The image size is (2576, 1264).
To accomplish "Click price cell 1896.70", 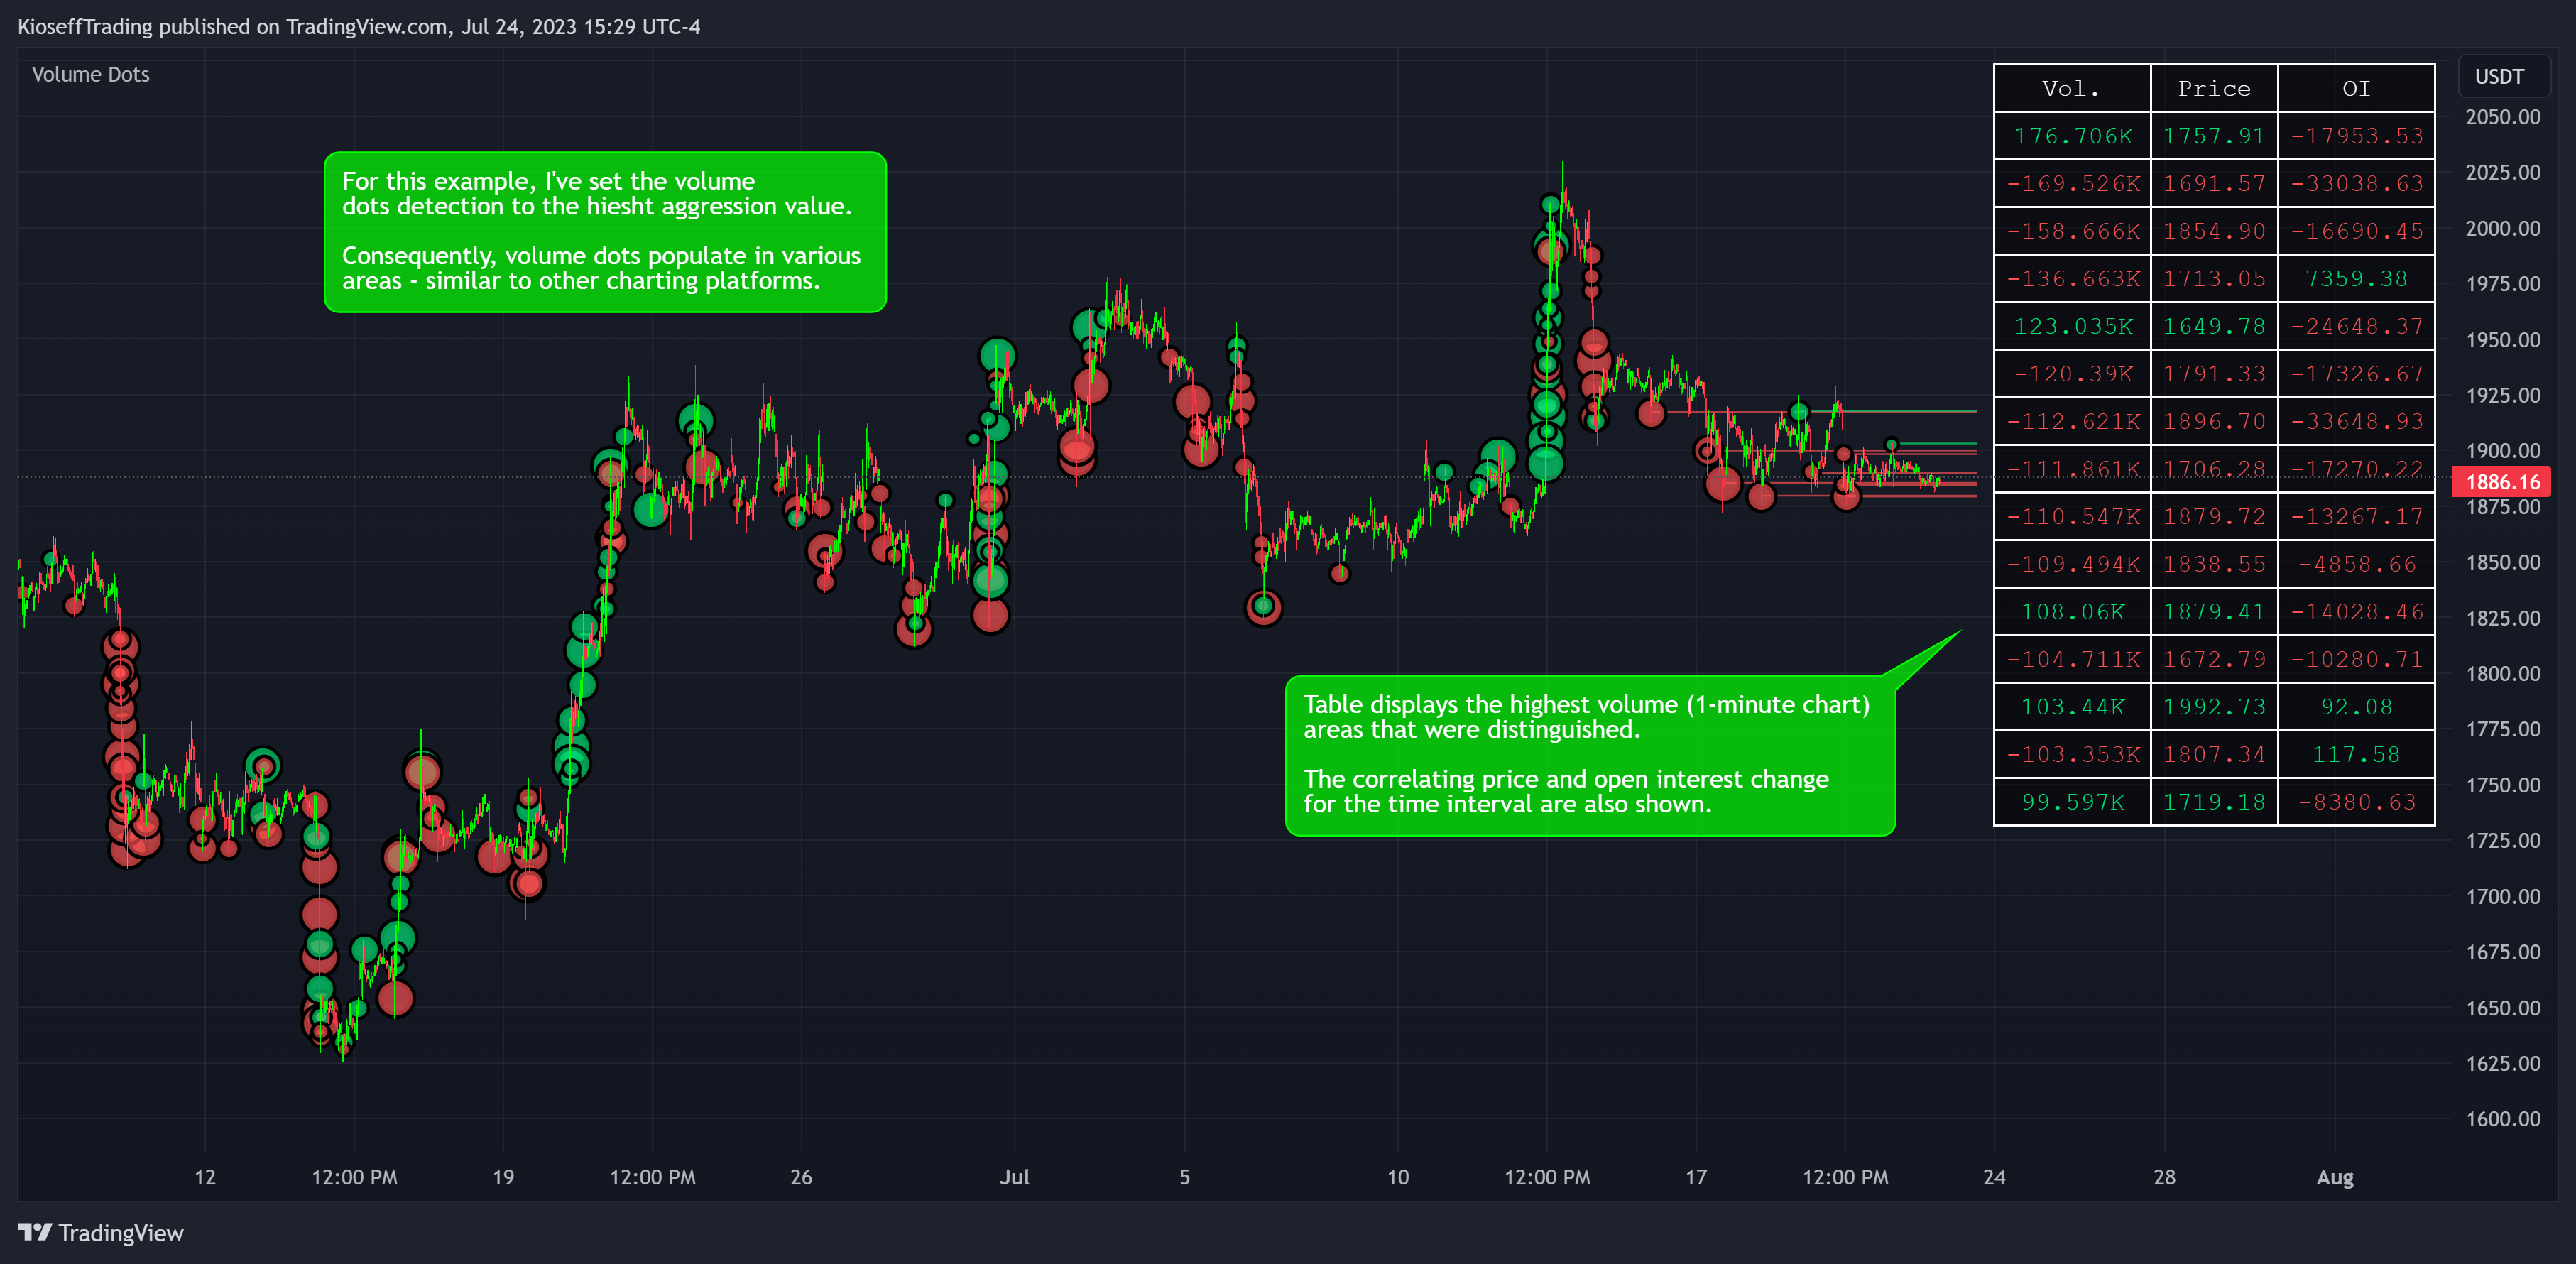I will [2214, 421].
